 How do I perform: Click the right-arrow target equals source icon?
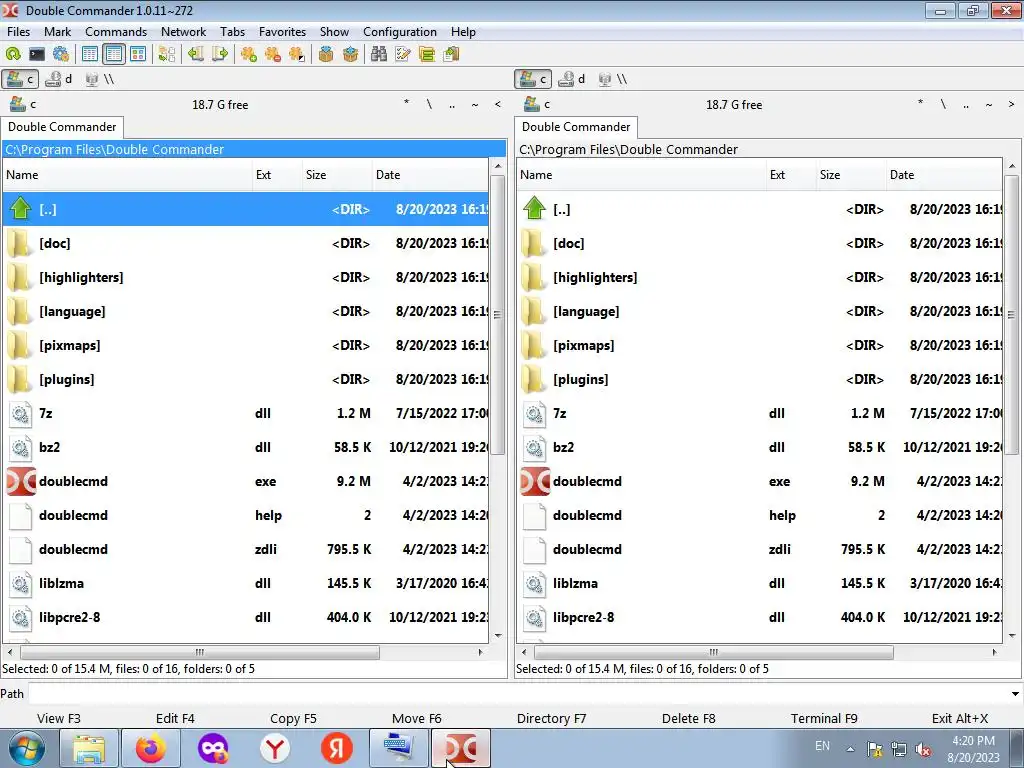(x=220, y=54)
